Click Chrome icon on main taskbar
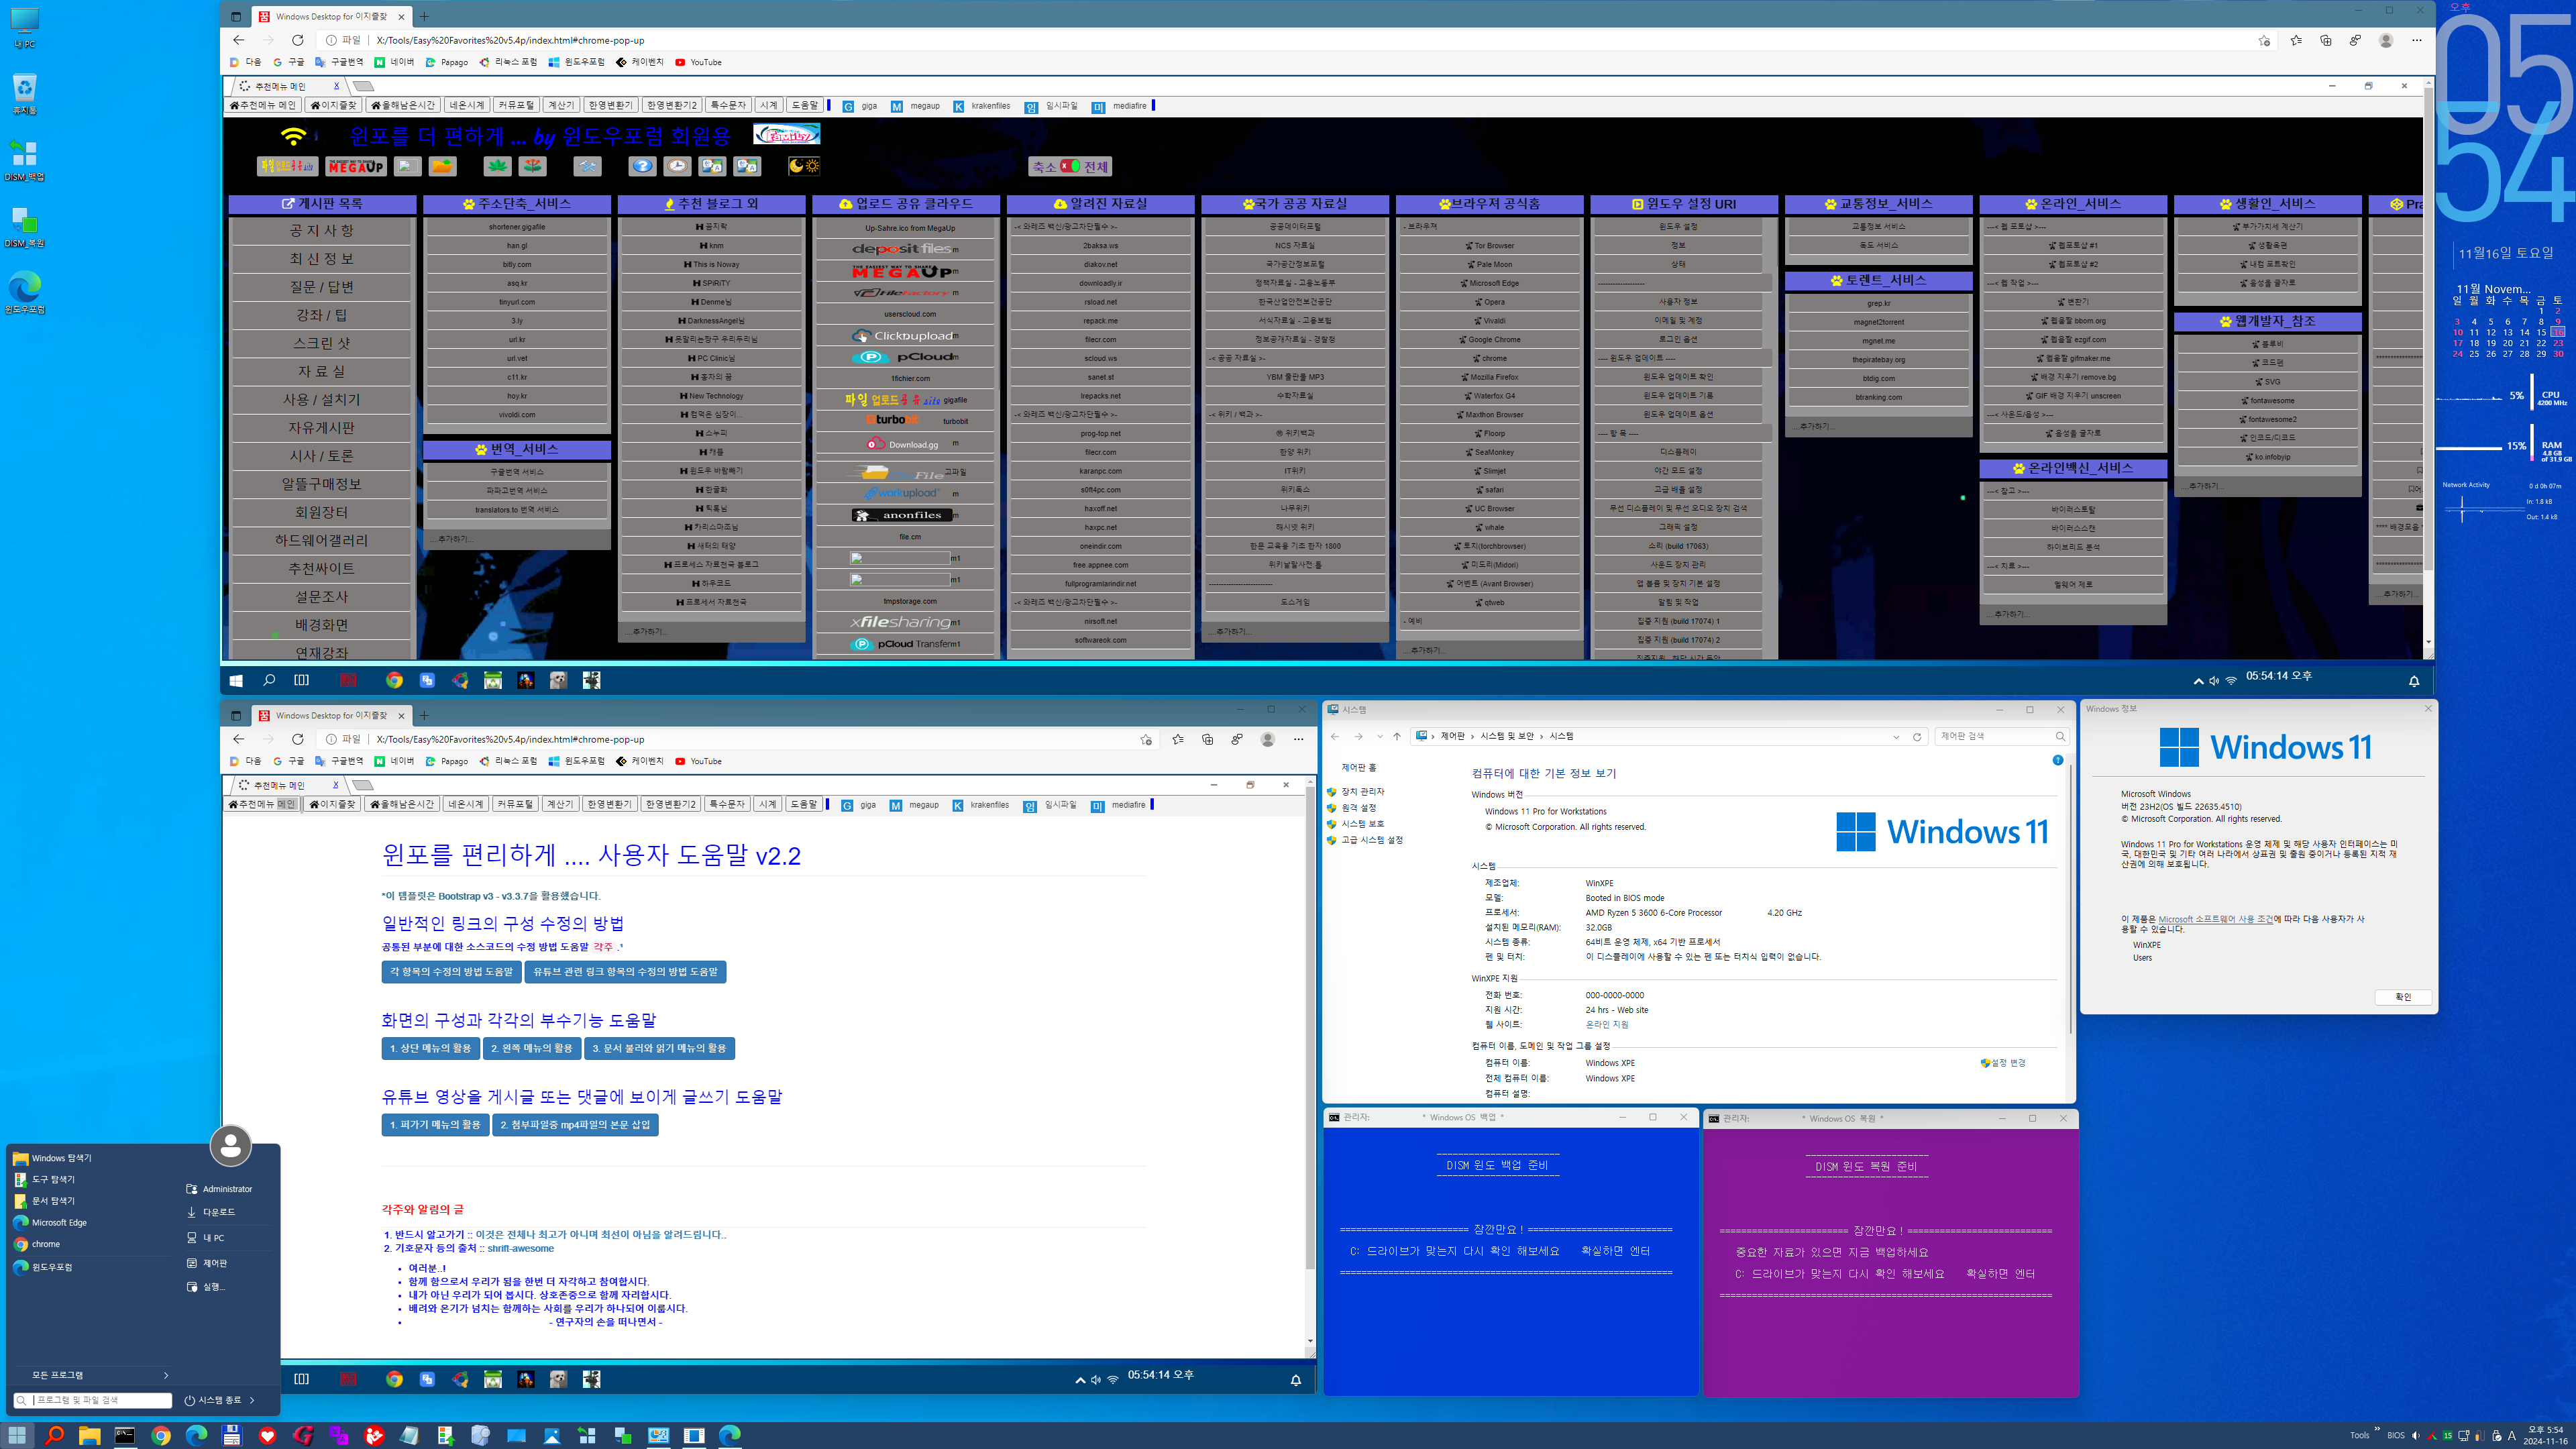Viewport: 2576px width, 1449px height. click(x=161, y=1436)
